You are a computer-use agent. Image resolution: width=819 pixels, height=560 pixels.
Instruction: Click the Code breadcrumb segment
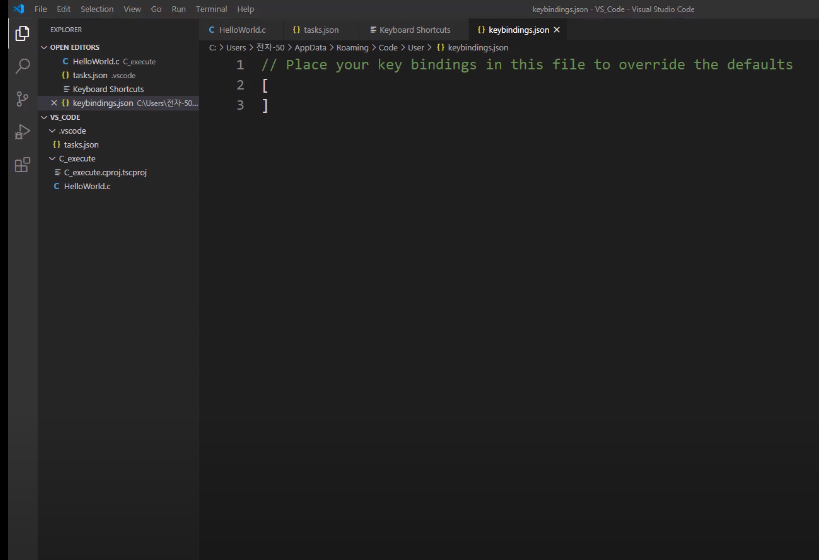point(388,48)
